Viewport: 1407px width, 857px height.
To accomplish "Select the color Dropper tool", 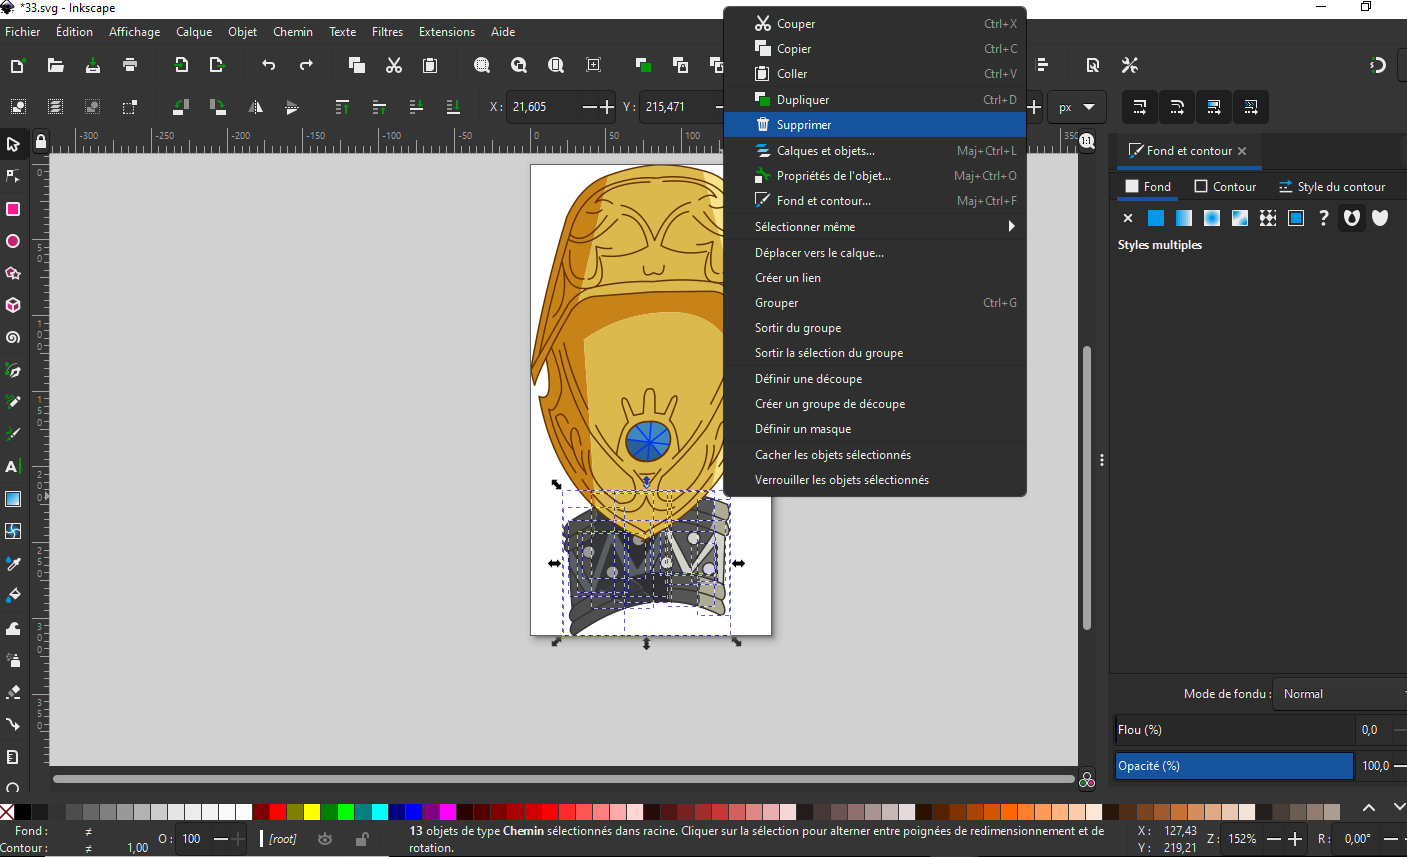I will point(14,563).
